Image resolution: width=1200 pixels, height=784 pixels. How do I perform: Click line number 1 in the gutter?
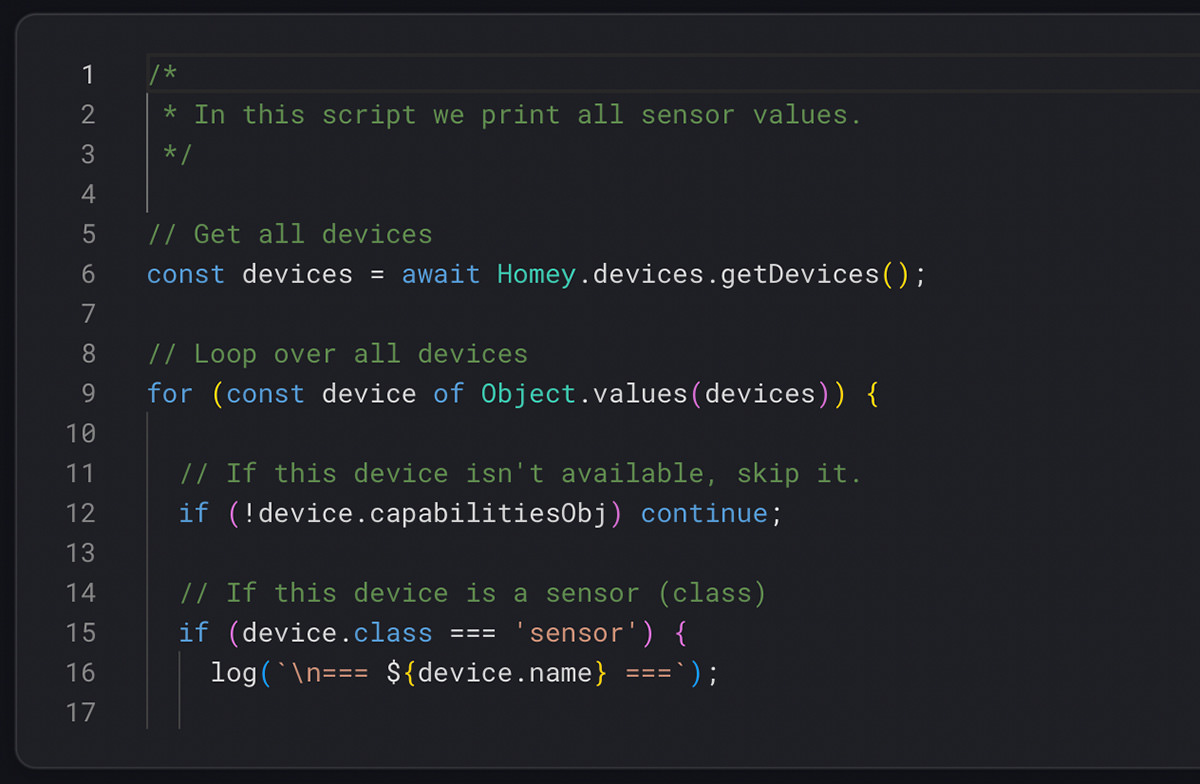coord(87,75)
